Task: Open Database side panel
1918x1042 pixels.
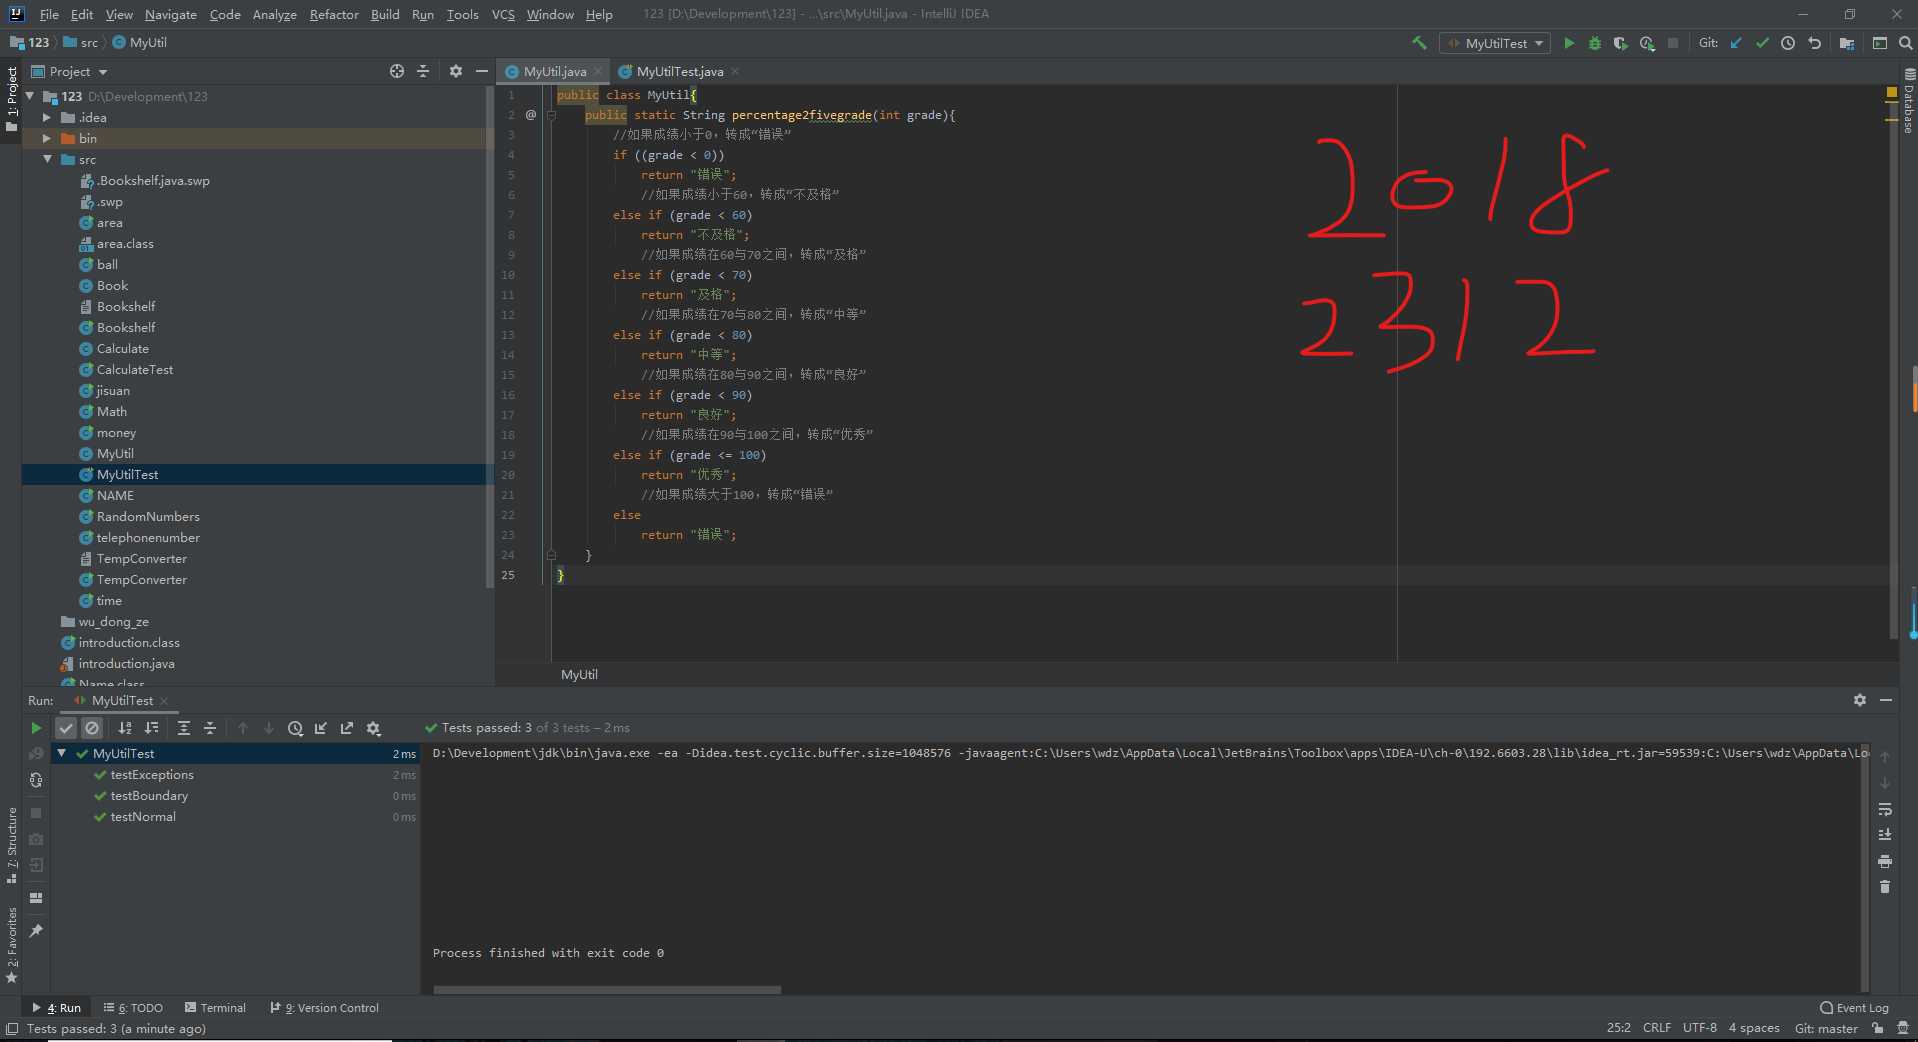Action: [1909, 101]
